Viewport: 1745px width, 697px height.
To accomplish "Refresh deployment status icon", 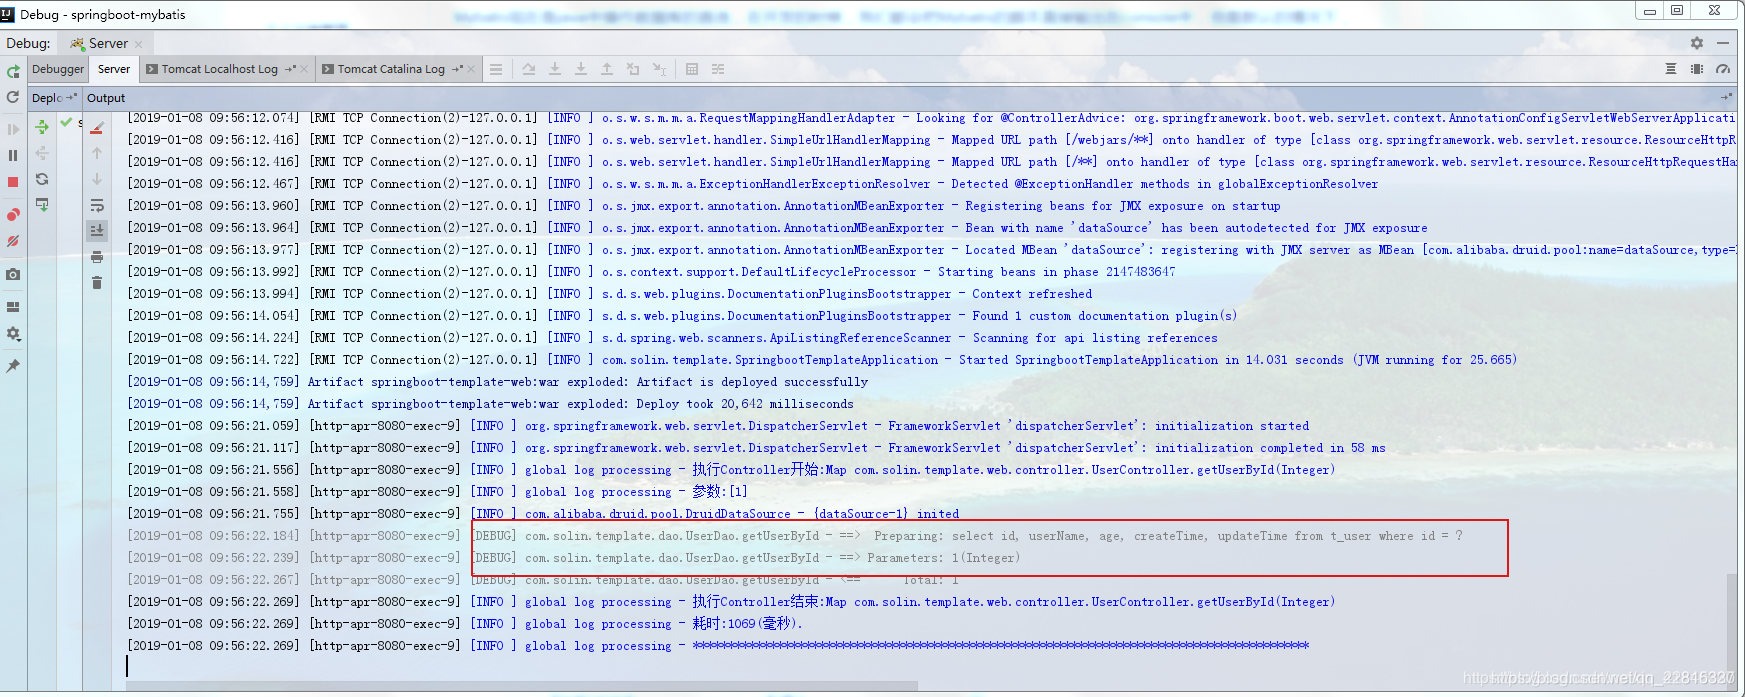I will [x=42, y=179].
